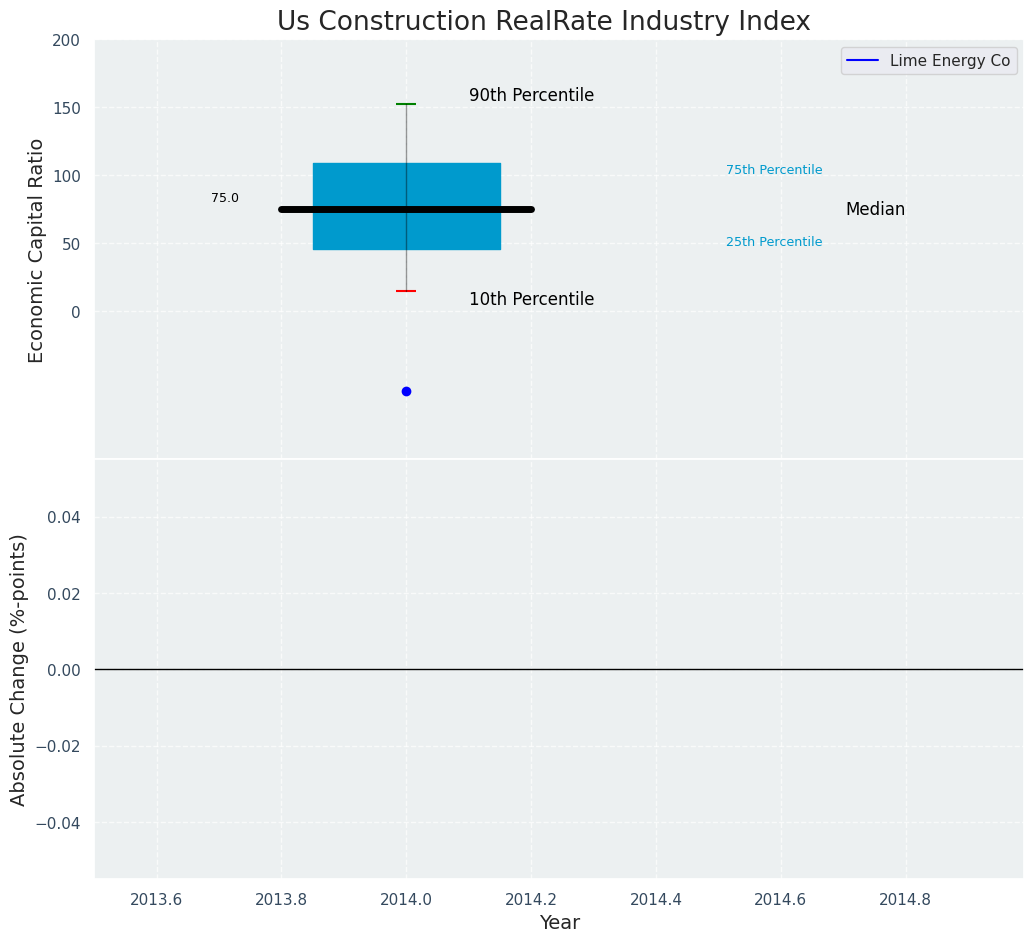Viewport: 1034px width, 942px height.
Task: Select the 25th Percentile legend text
Action: coord(774,242)
